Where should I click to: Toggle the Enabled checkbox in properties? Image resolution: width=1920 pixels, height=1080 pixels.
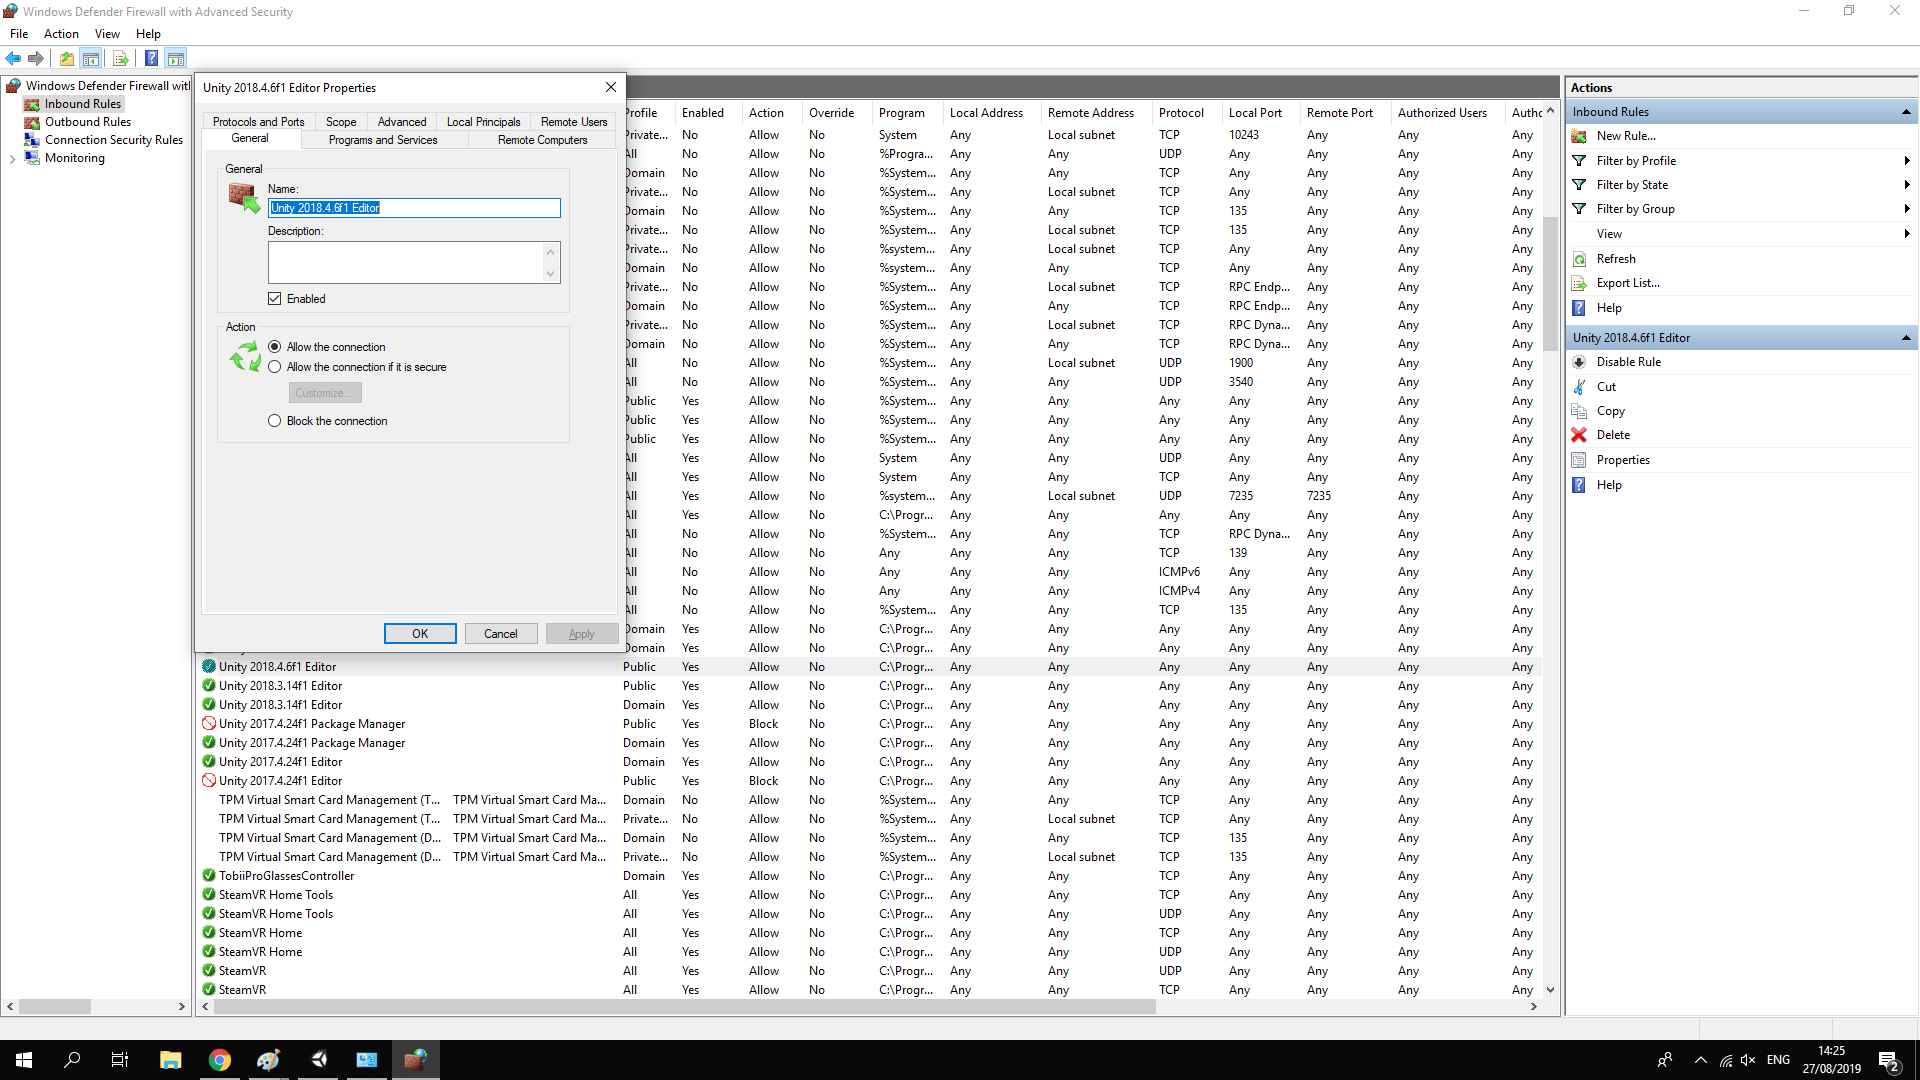coord(275,299)
